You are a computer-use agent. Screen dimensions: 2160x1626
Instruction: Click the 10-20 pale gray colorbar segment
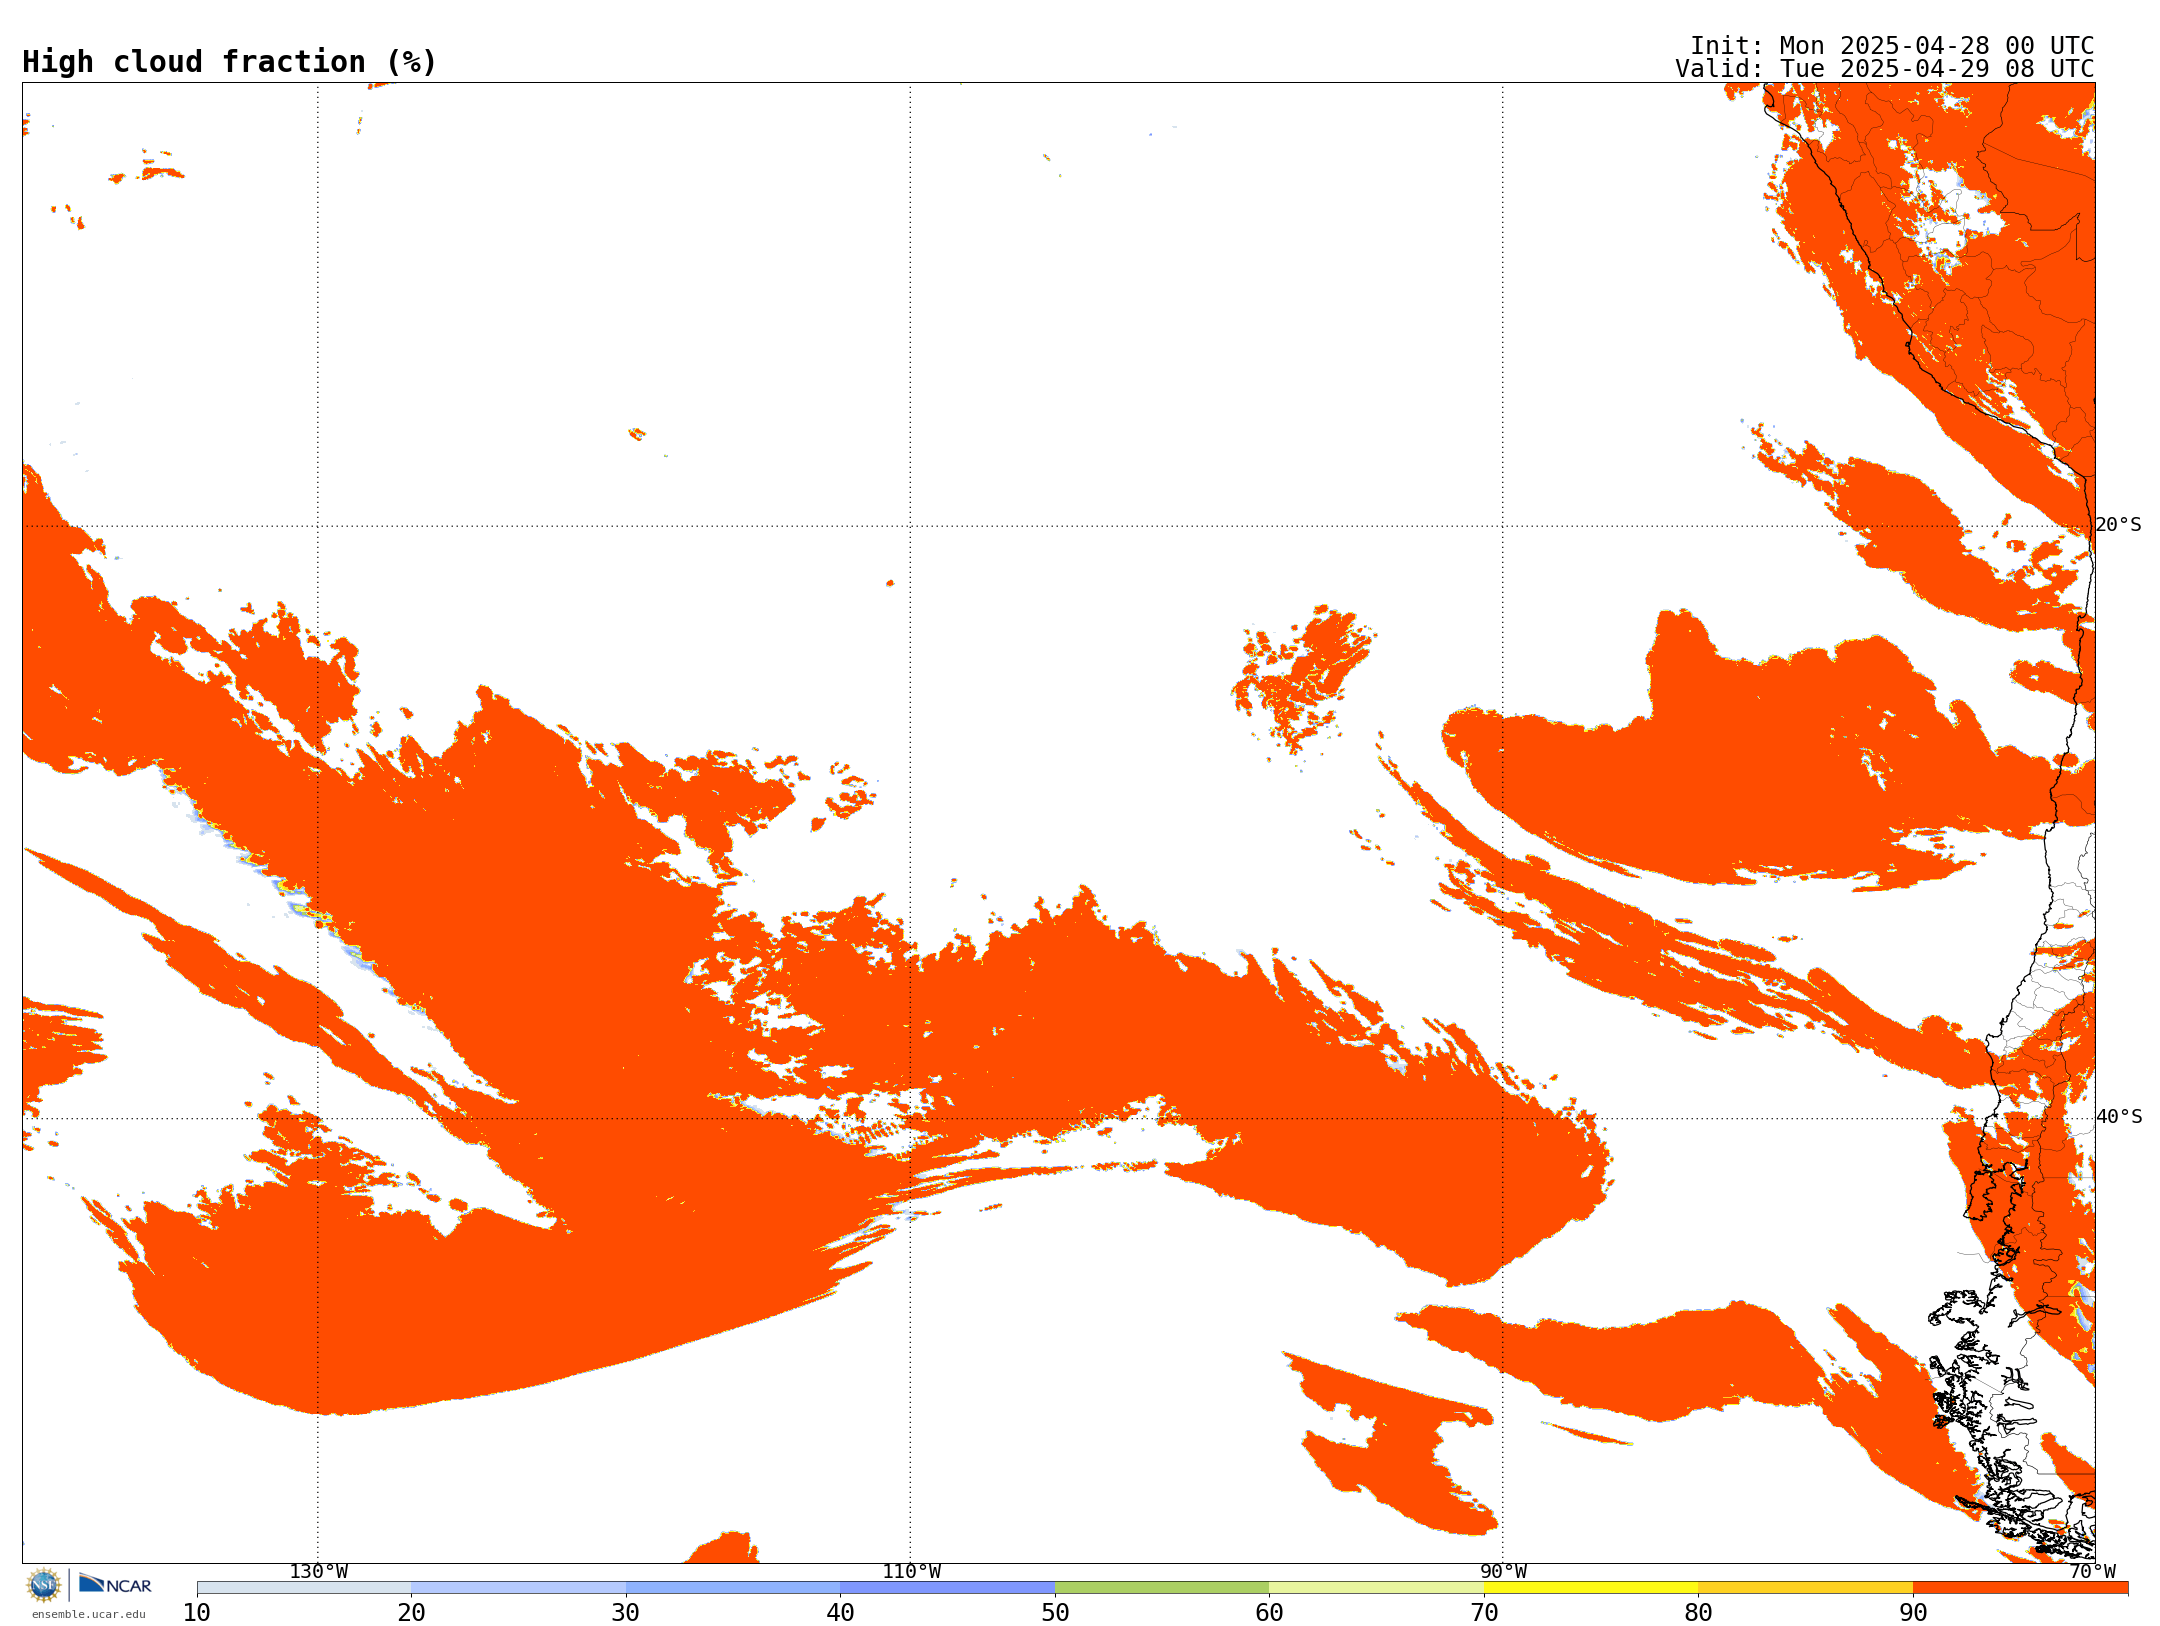pos(304,1588)
